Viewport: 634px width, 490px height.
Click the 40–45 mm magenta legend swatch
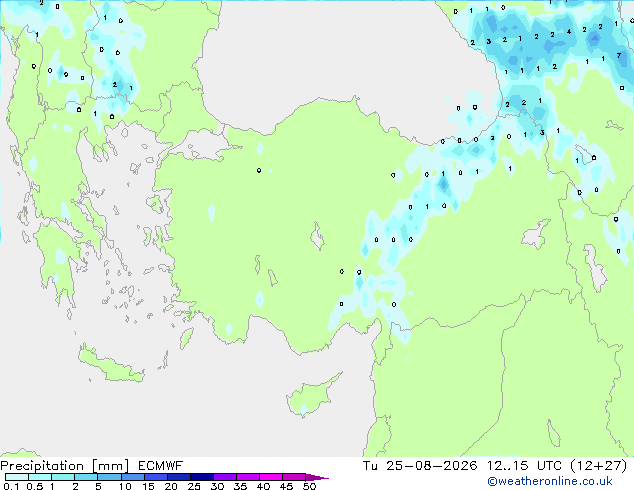[271, 477]
